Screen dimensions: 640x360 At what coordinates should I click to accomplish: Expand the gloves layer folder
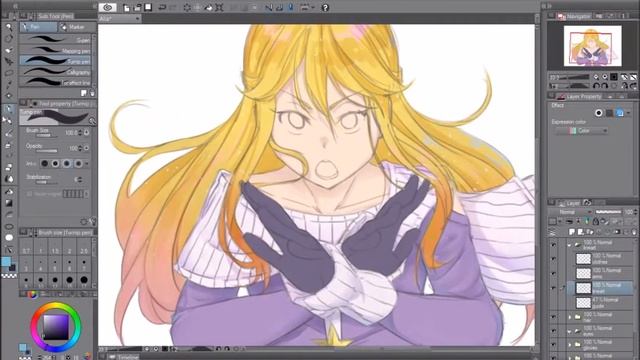pos(569,345)
